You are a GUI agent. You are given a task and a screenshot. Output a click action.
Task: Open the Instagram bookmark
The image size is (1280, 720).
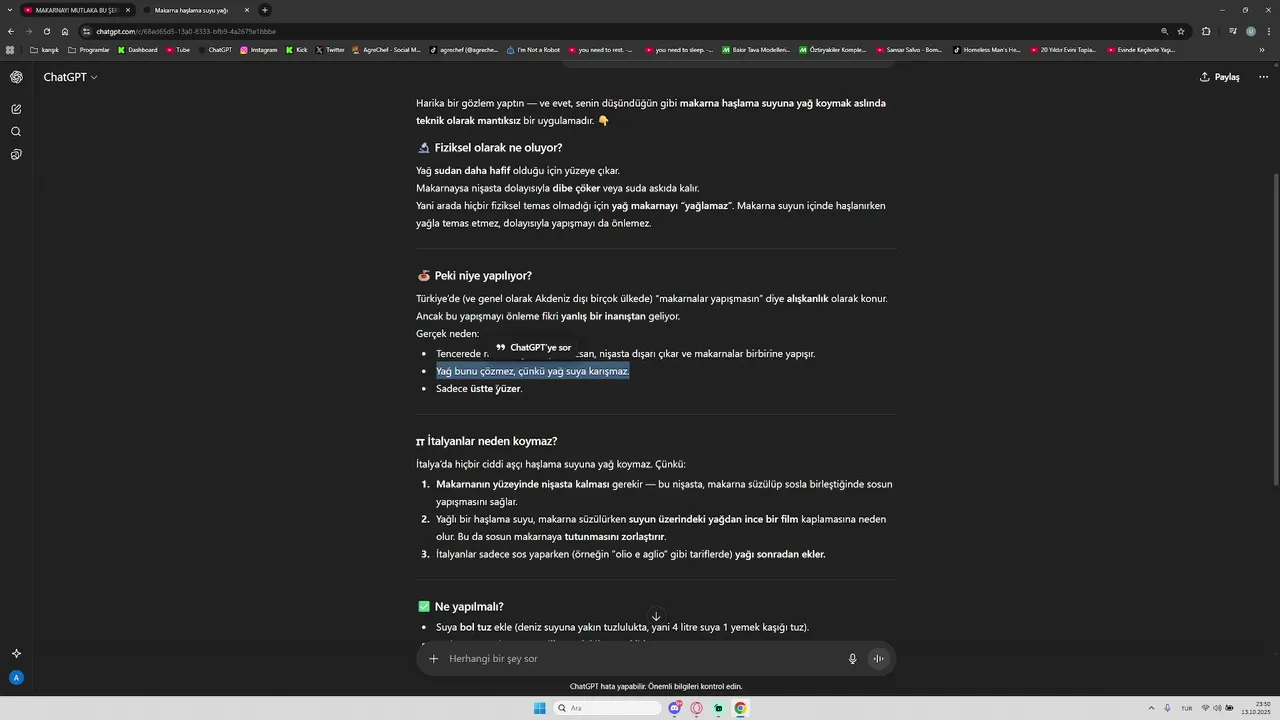click(x=259, y=50)
